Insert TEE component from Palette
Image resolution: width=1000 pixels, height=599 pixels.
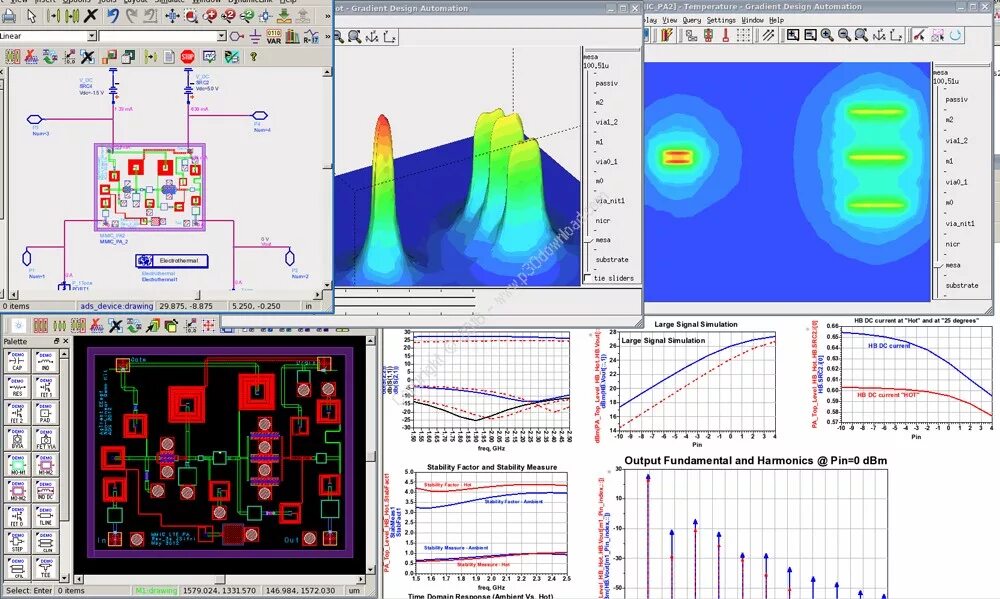(45, 568)
